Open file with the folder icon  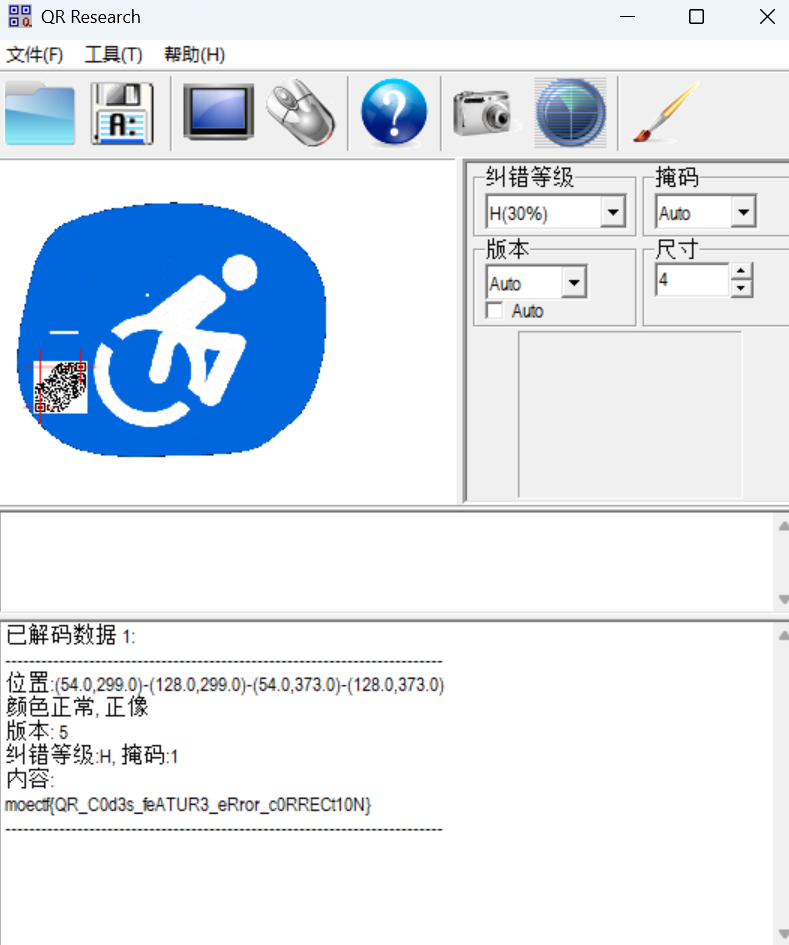[x=40, y=113]
